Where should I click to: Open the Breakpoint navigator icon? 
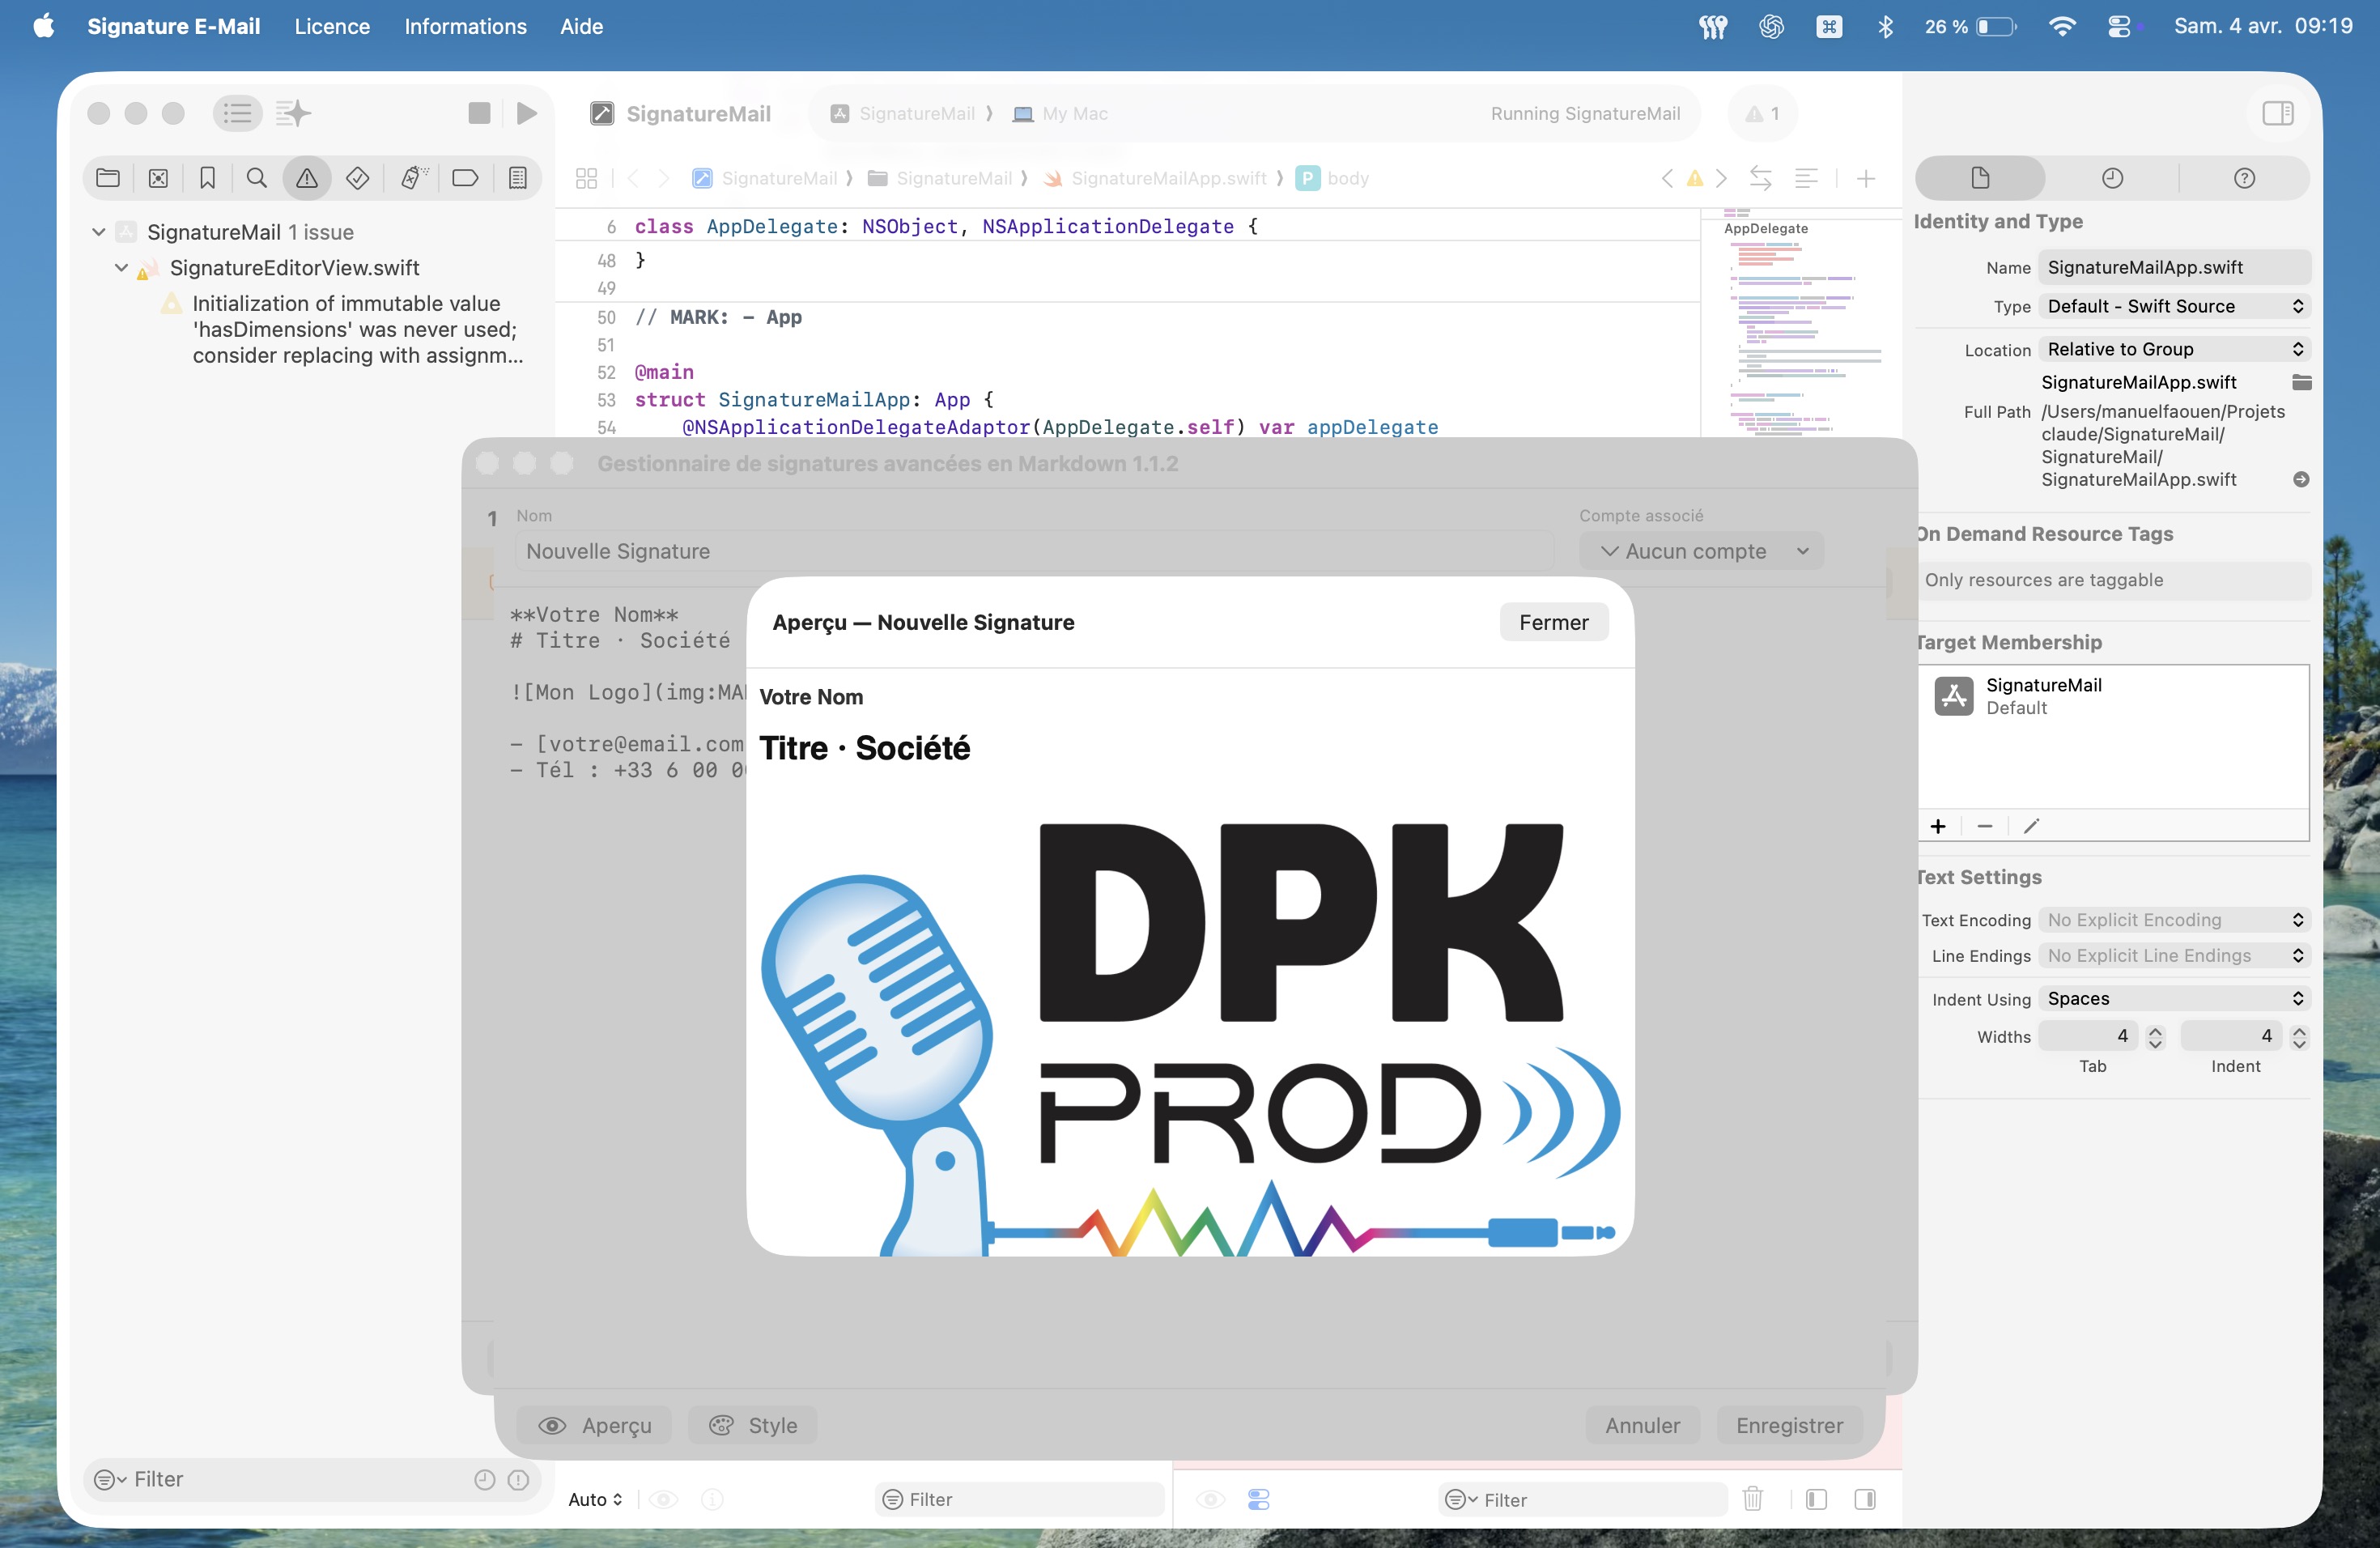coord(465,178)
